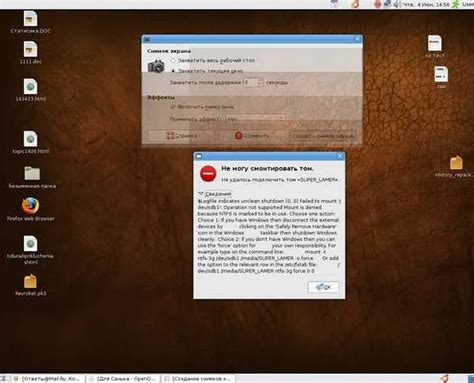Switch to the Ответы@Mail.Ru taskbar window
The height and width of the screenshot is (383, 474).
pos(47,379)
